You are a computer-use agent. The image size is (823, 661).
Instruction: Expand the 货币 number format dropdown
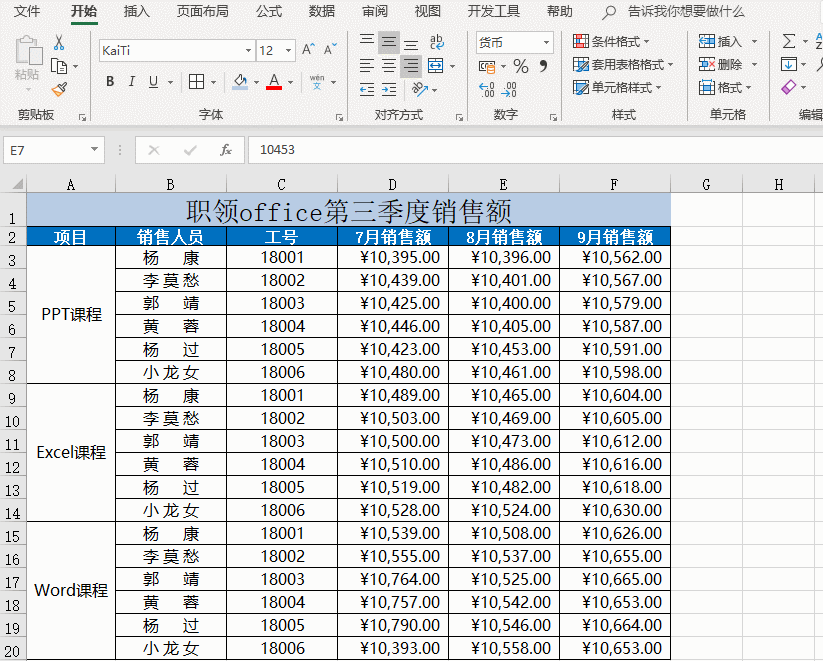coord(546,43)
